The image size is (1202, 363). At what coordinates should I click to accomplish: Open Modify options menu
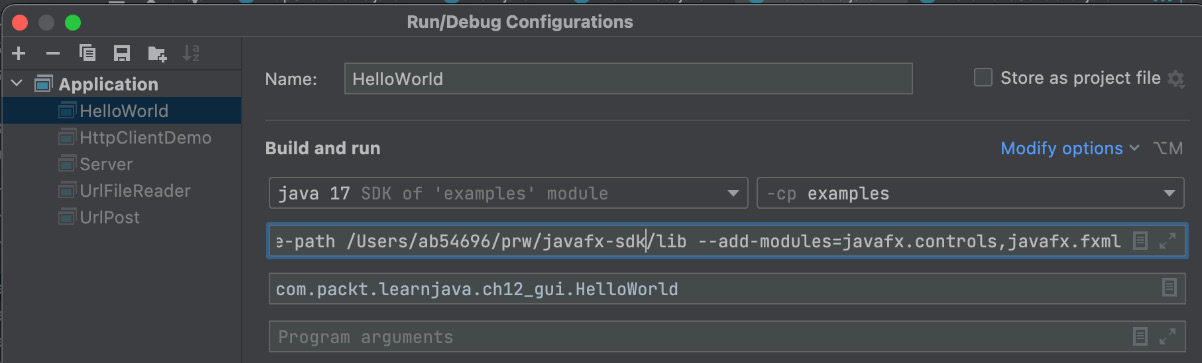[x=1070, y=148]
